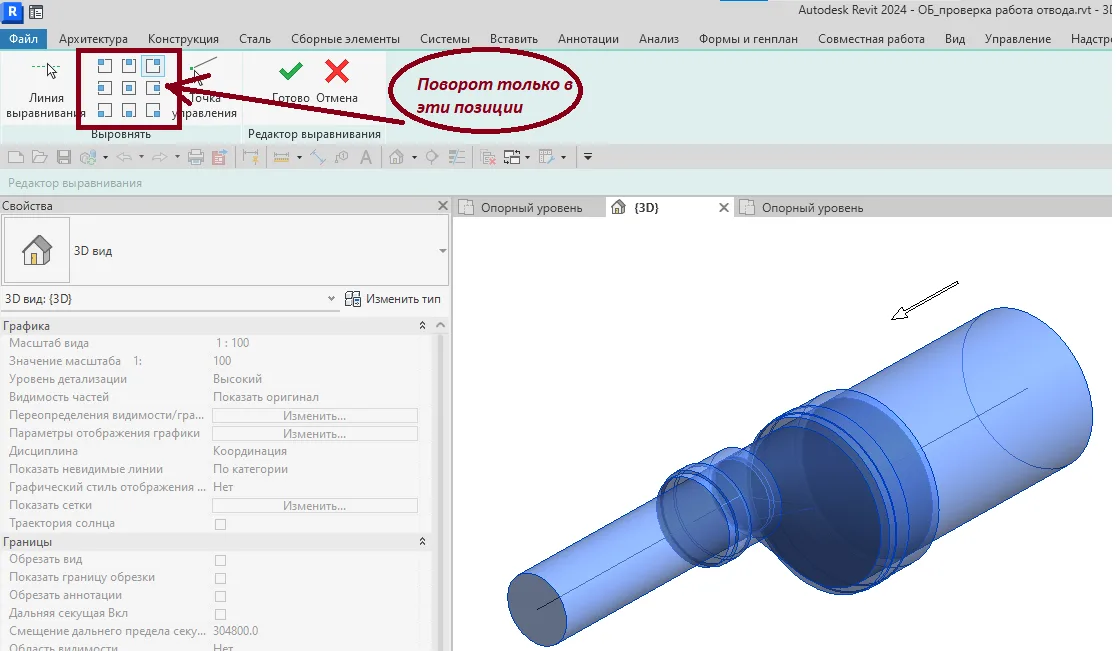Collapse the Границы properties section
1120x651 pixels.
coord(422,542)
